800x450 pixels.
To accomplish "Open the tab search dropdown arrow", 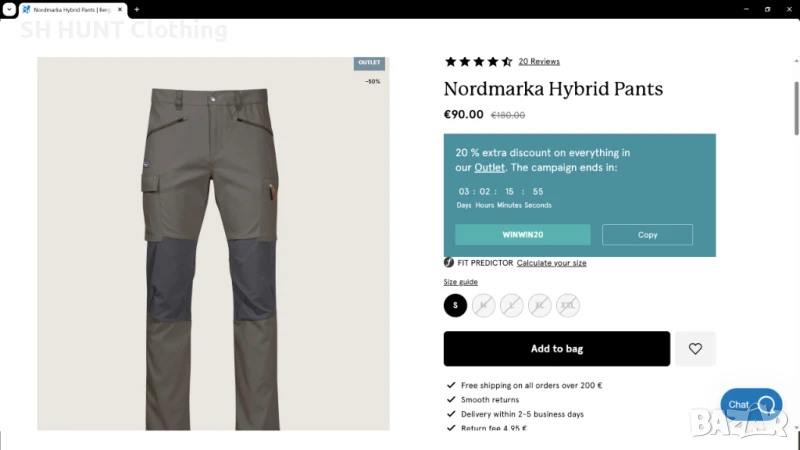I will 8,9.
